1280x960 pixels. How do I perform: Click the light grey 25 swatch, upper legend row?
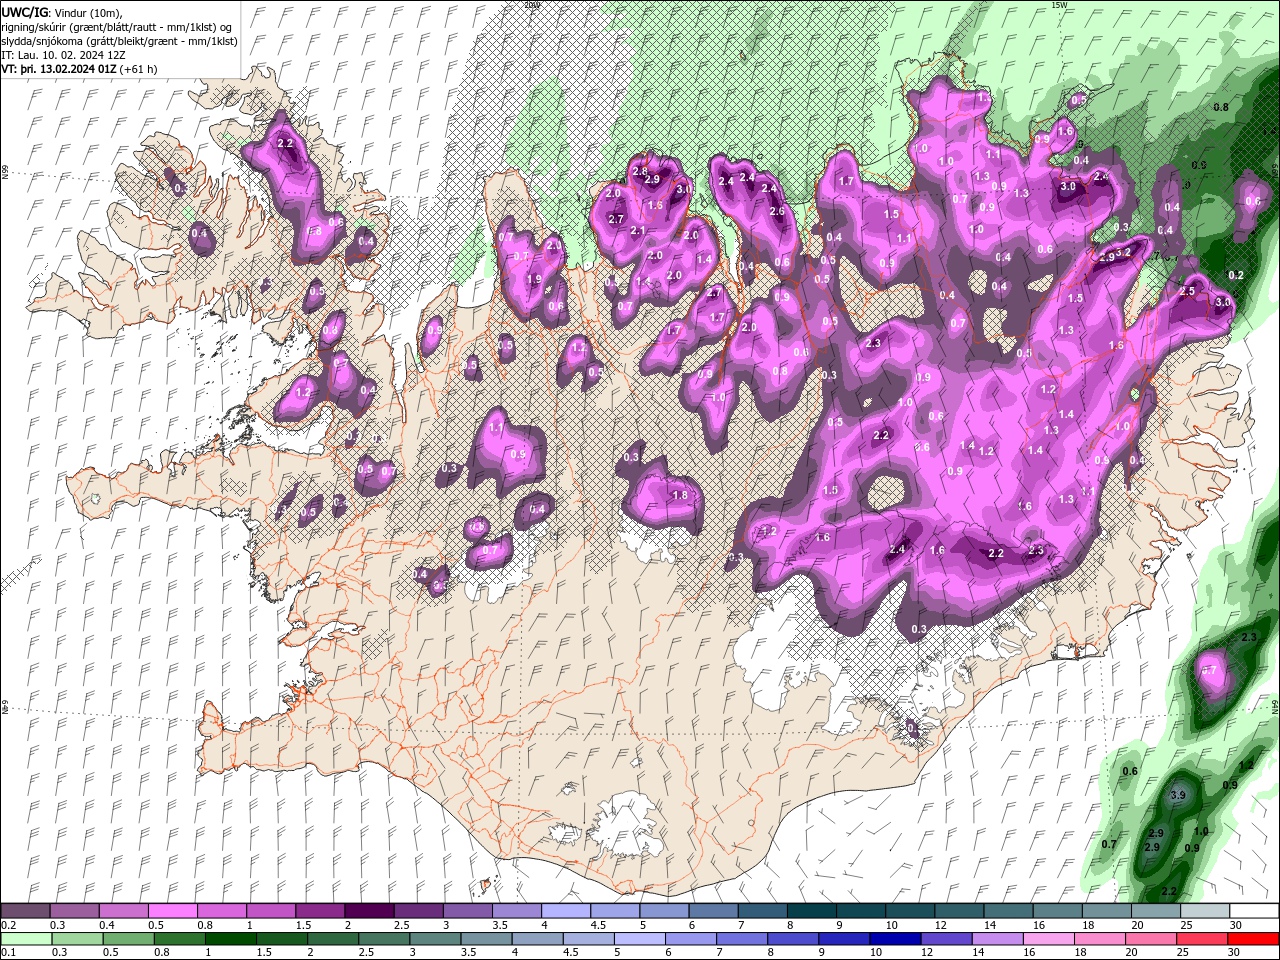point(1205,911)
